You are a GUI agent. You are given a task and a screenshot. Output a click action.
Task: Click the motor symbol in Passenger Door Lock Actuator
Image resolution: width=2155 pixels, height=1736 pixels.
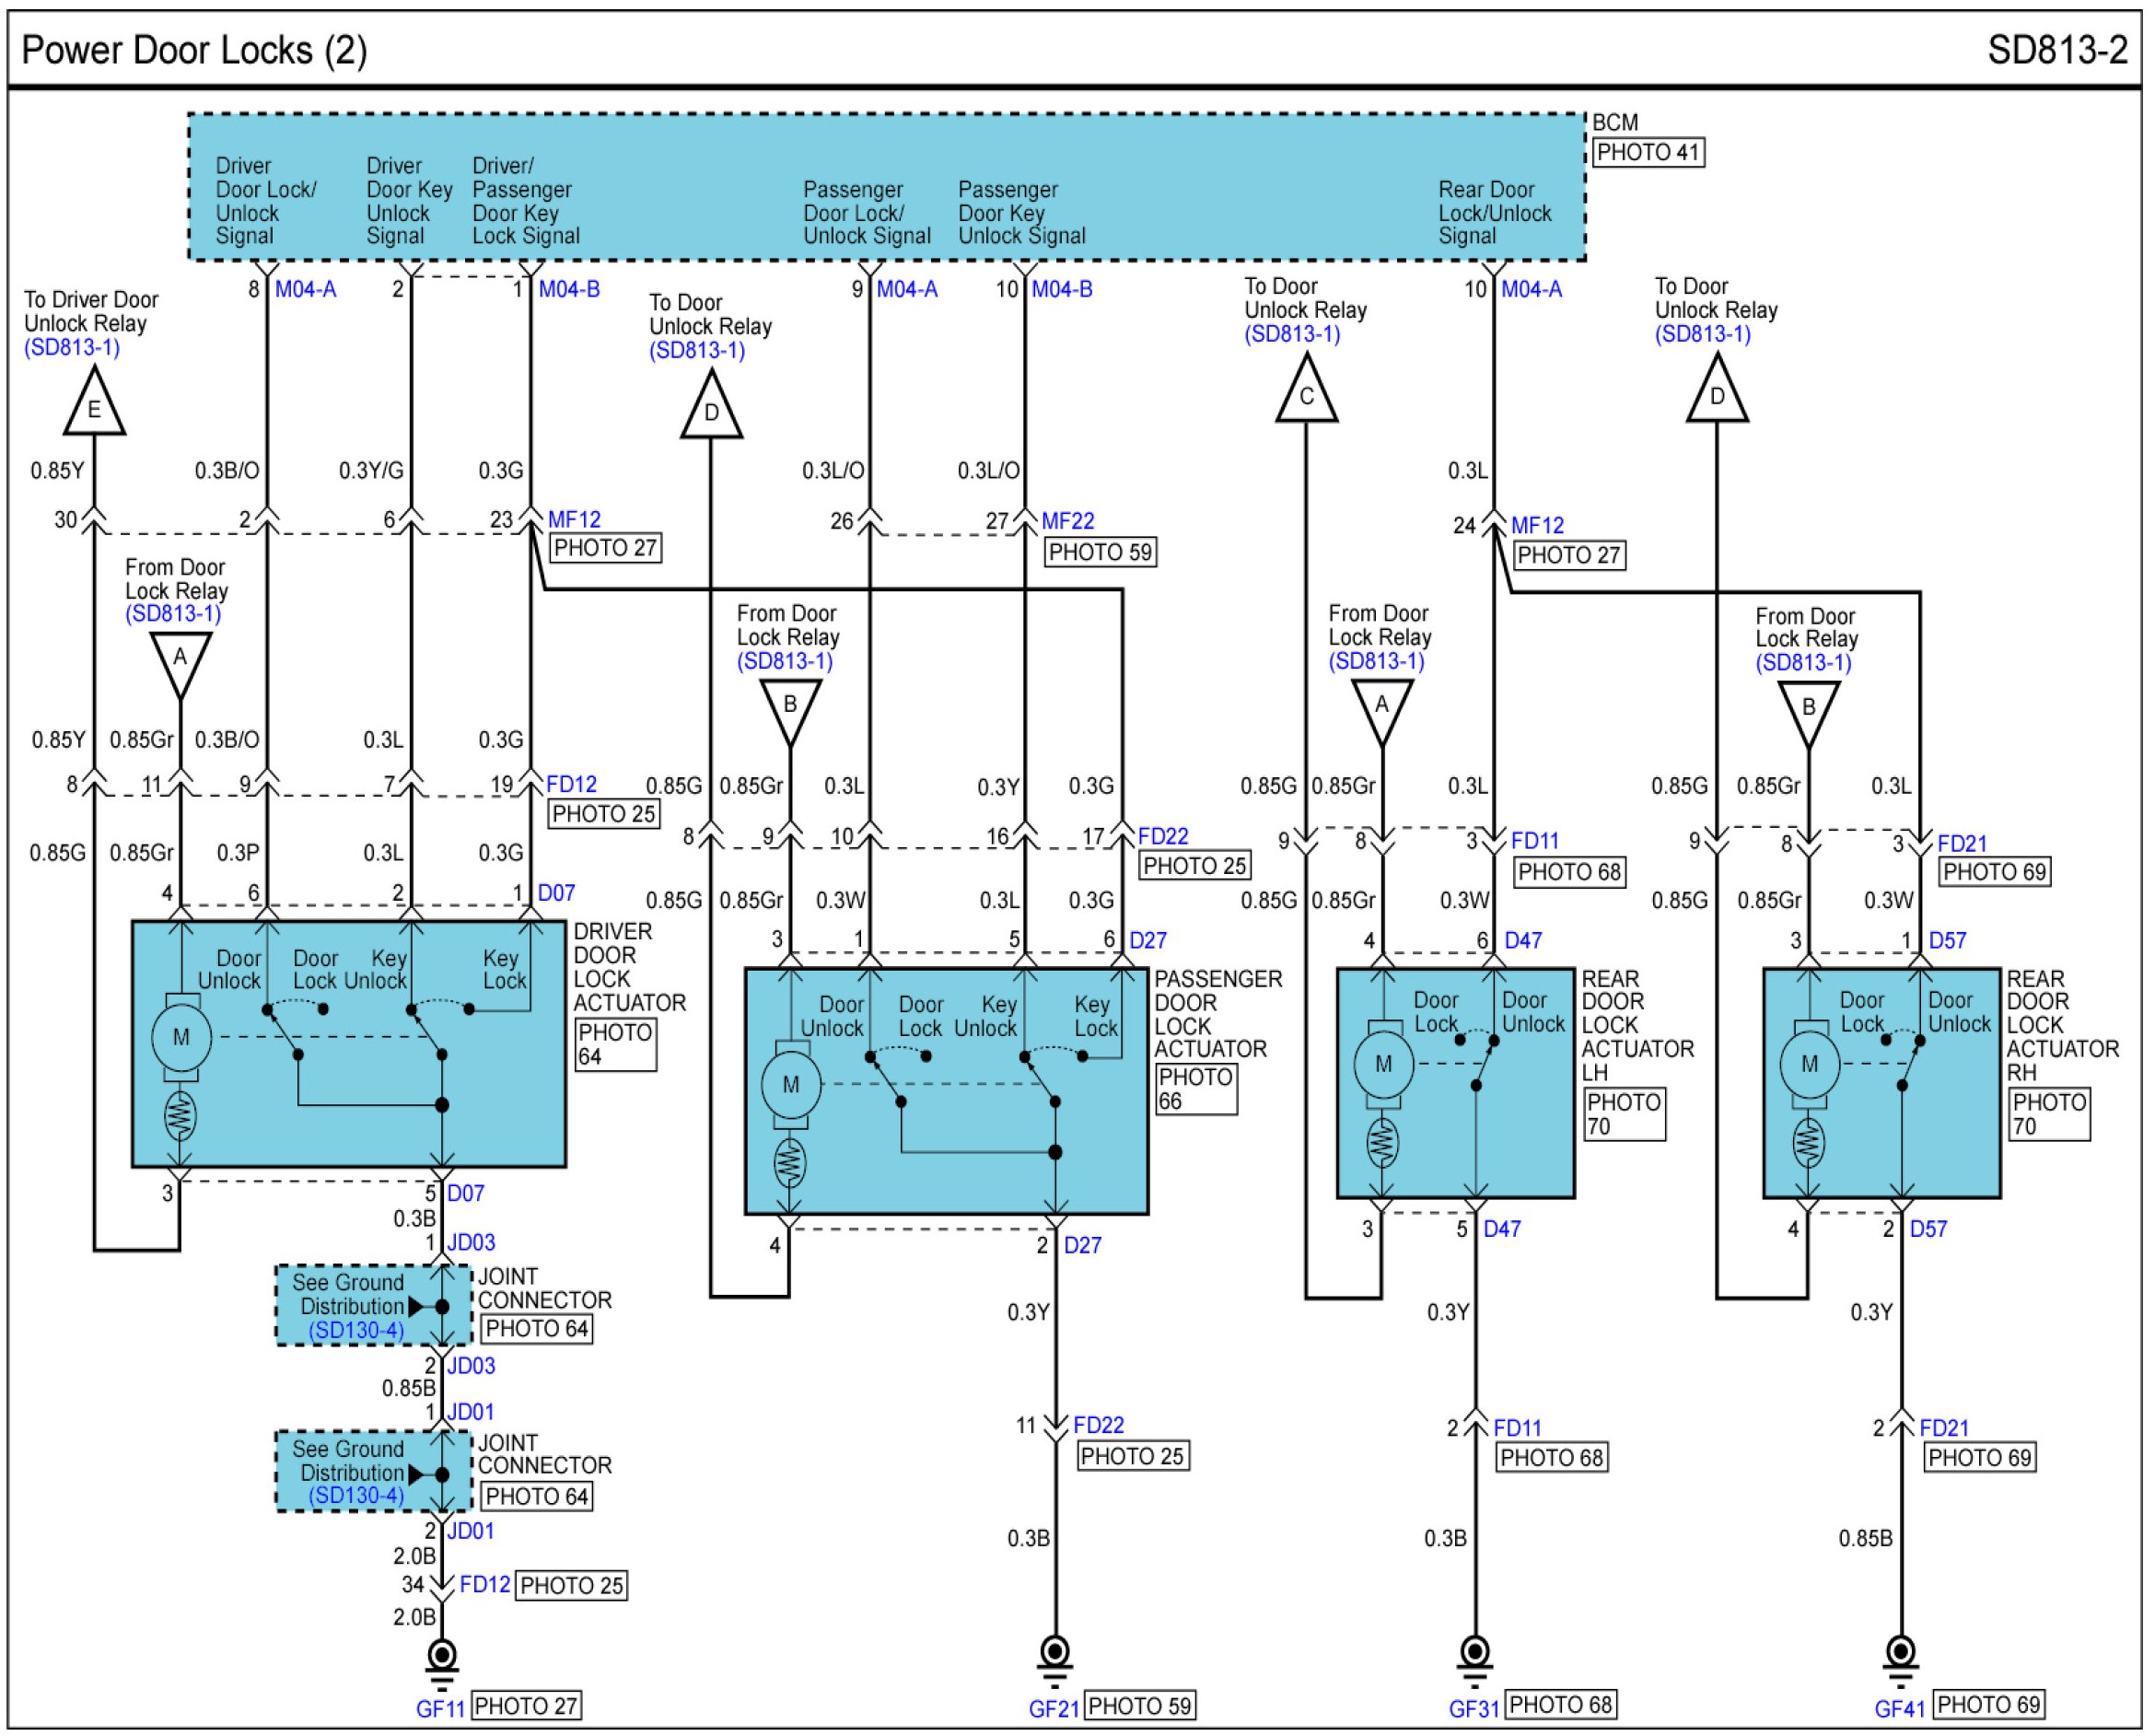[790, 1085]
